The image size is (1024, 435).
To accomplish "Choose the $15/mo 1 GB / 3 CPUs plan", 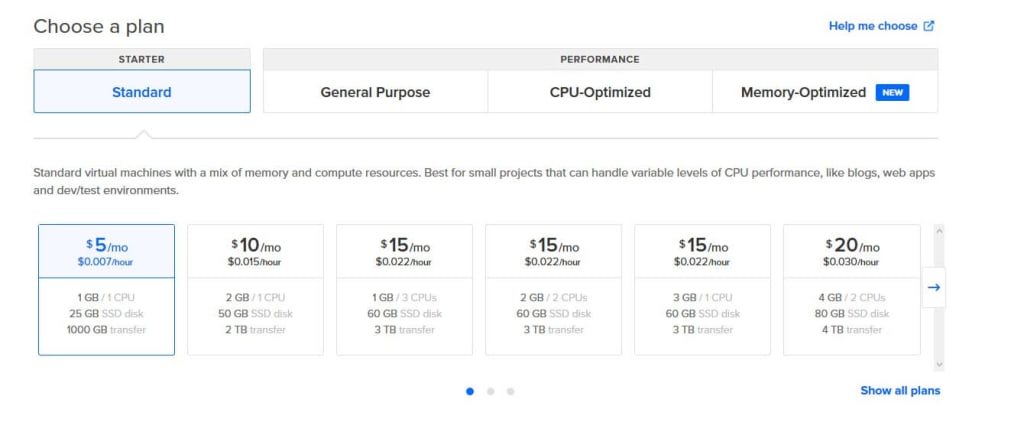I will pos(404,289).
